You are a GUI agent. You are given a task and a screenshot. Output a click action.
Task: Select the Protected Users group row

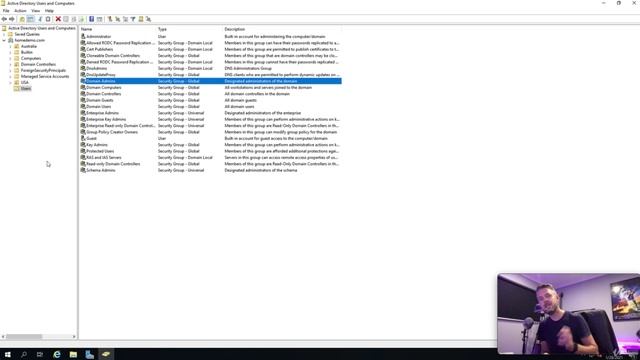(211, 151)
